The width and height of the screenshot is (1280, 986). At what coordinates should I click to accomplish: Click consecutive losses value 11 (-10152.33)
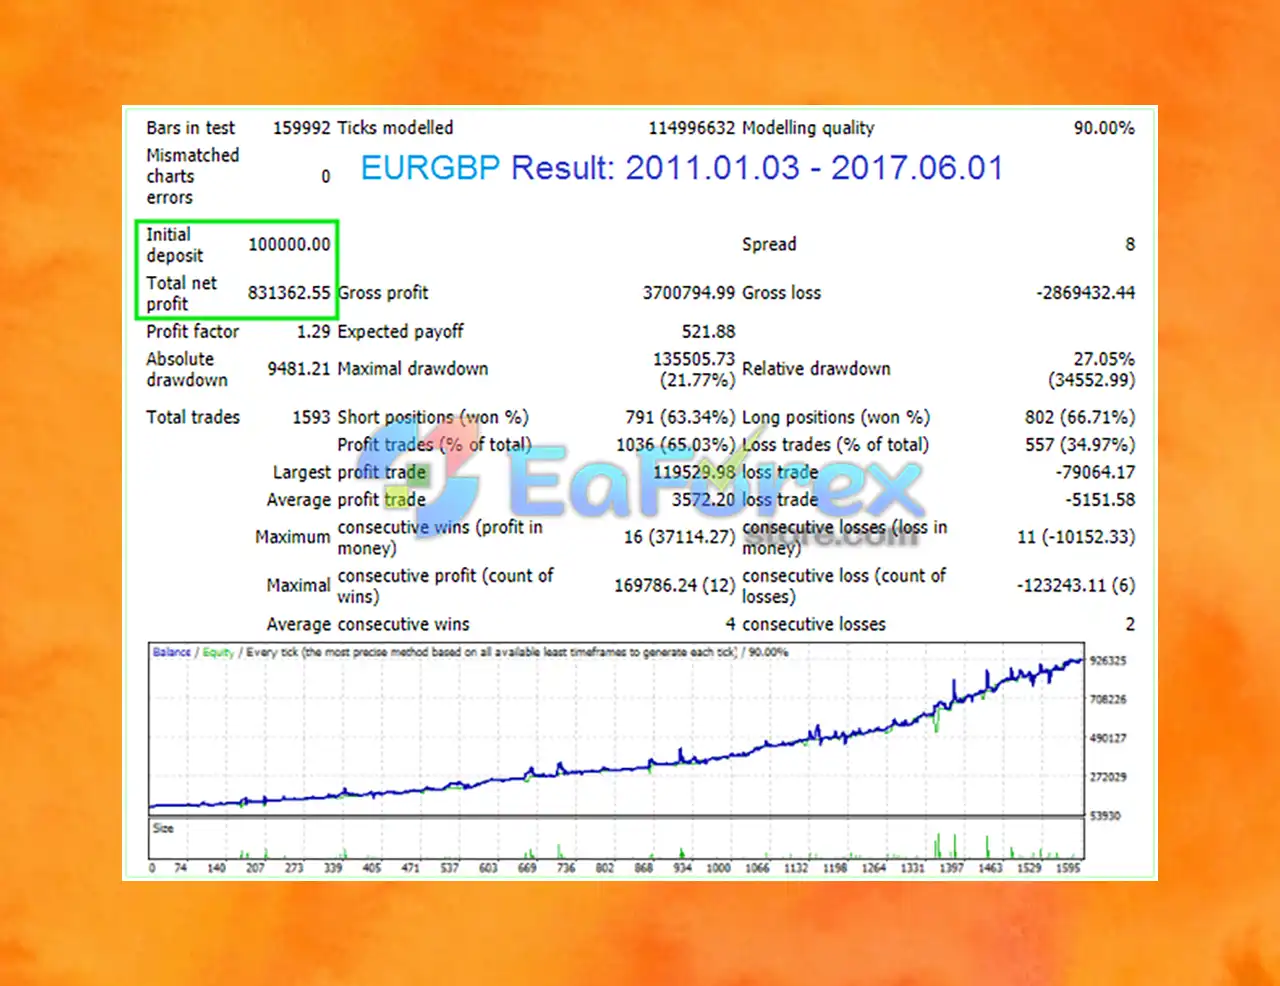point(1076,537)
